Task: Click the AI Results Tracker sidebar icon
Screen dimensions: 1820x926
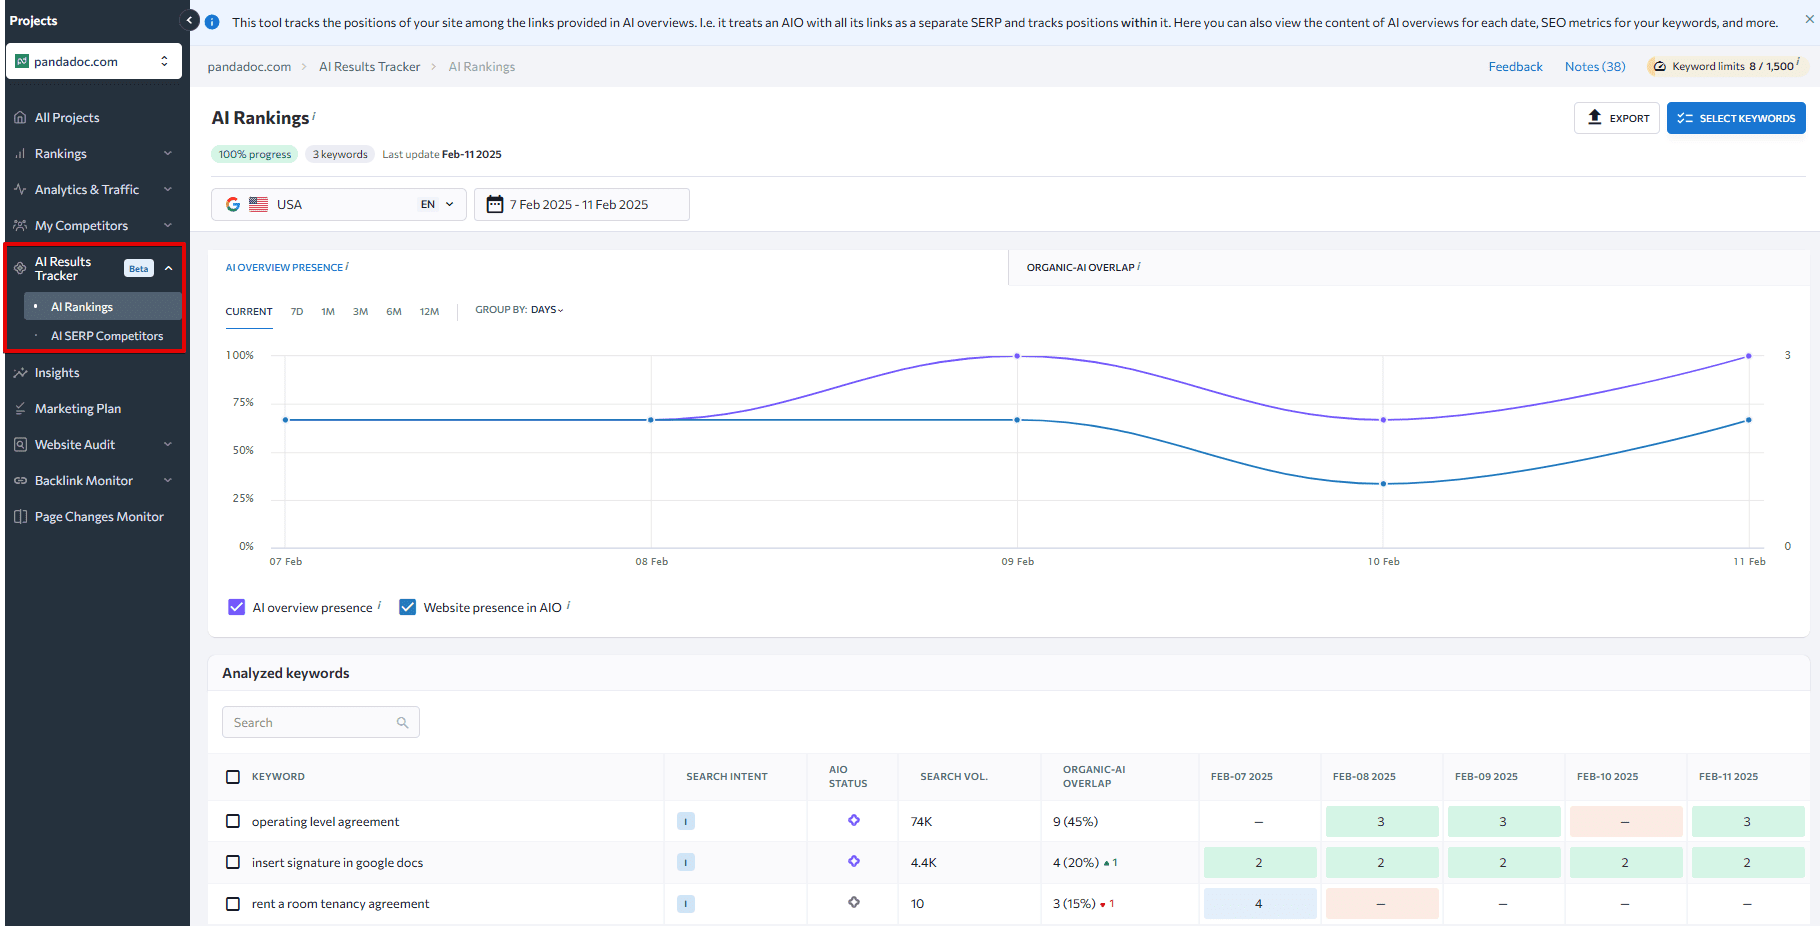Action: [x=20, y=268]
